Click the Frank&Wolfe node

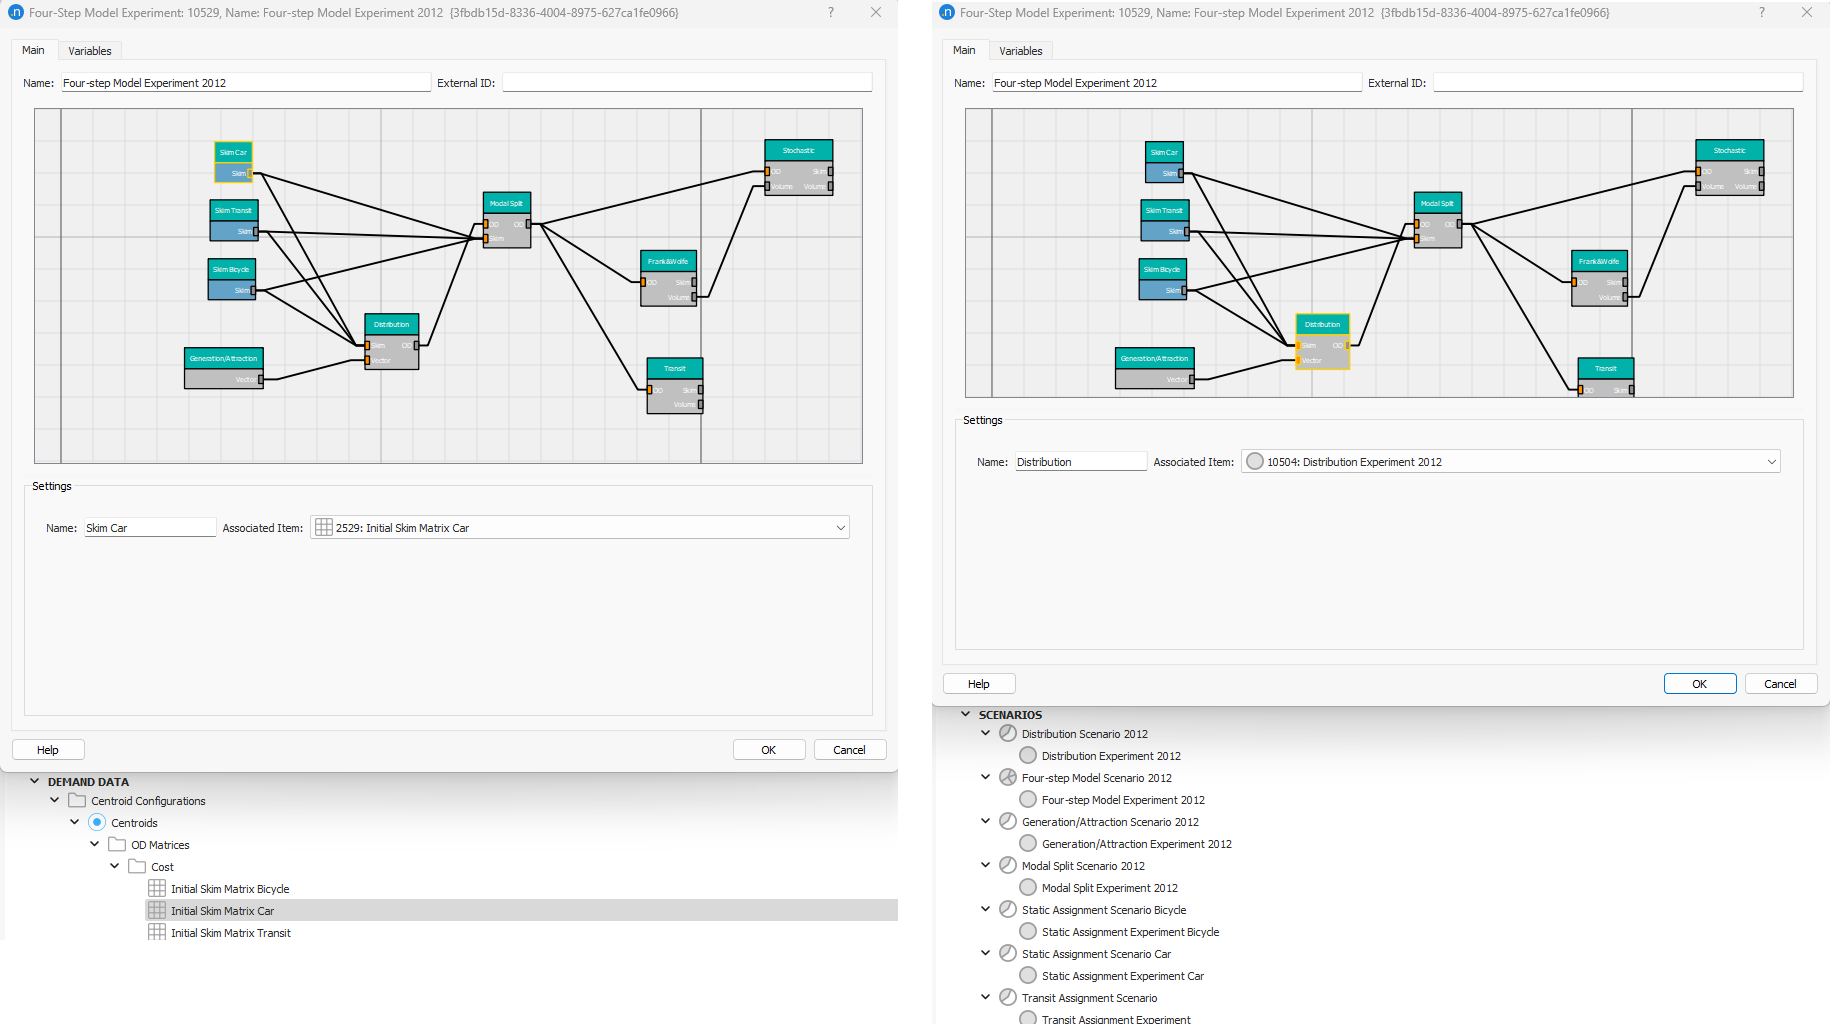pyautogui.click(x=668, y=260)
